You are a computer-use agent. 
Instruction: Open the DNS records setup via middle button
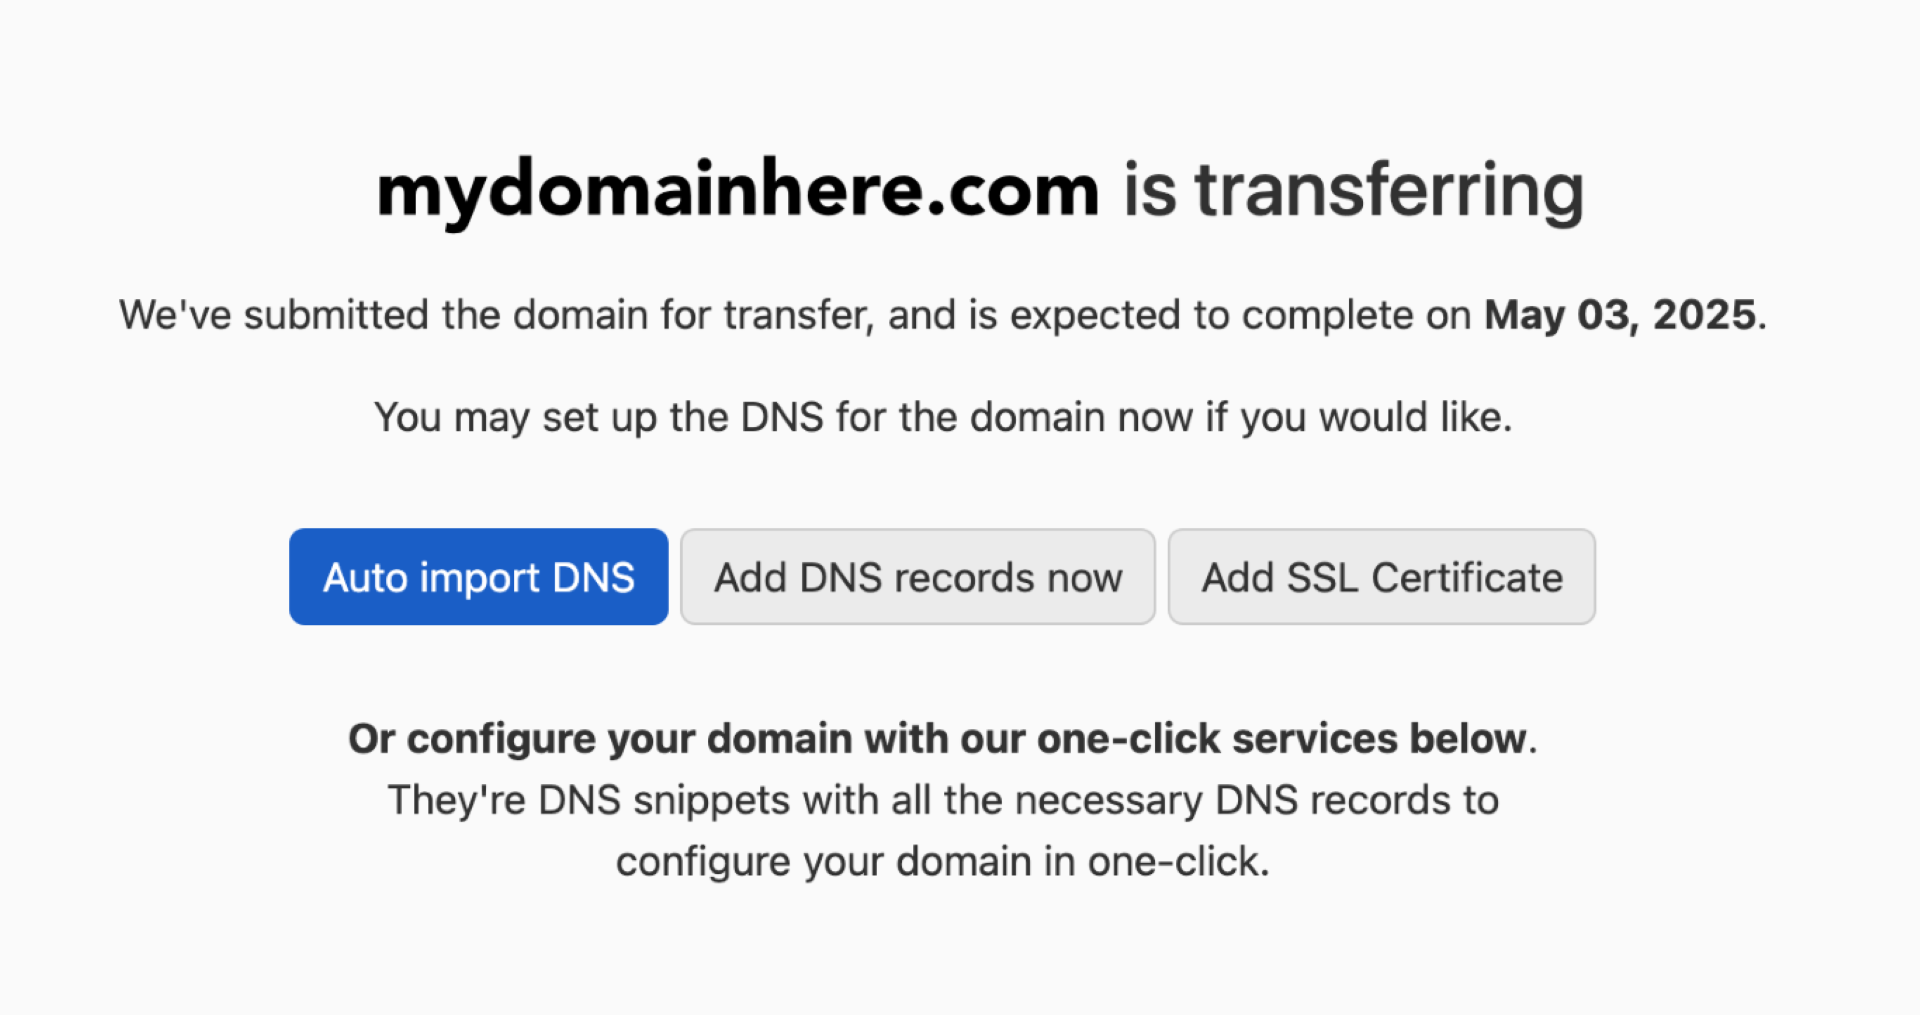click(917, 576)
